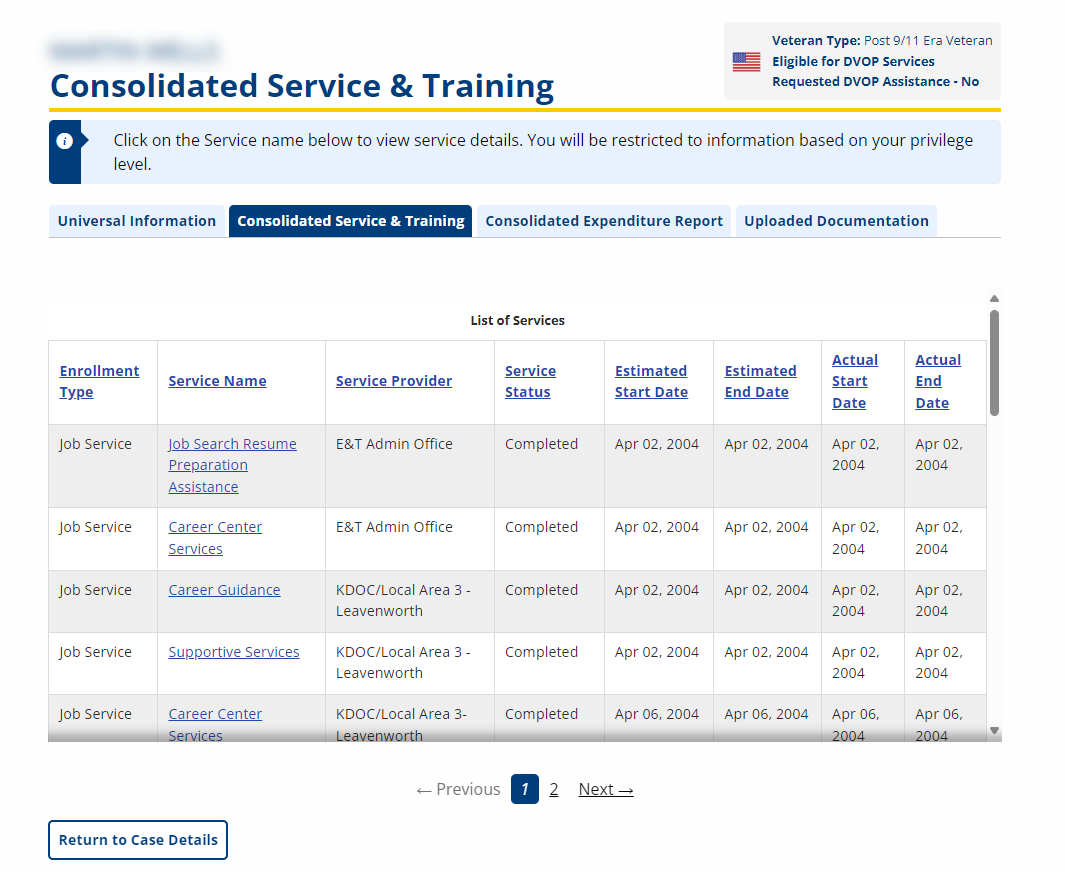Sort by Actual Start Date header

[x=855, y=382]
